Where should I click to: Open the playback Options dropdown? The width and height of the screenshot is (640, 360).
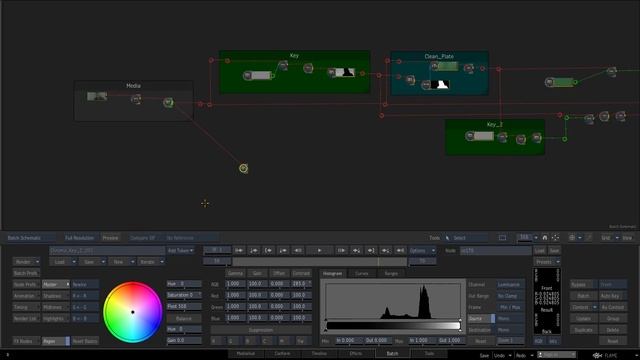coord(422,250)
